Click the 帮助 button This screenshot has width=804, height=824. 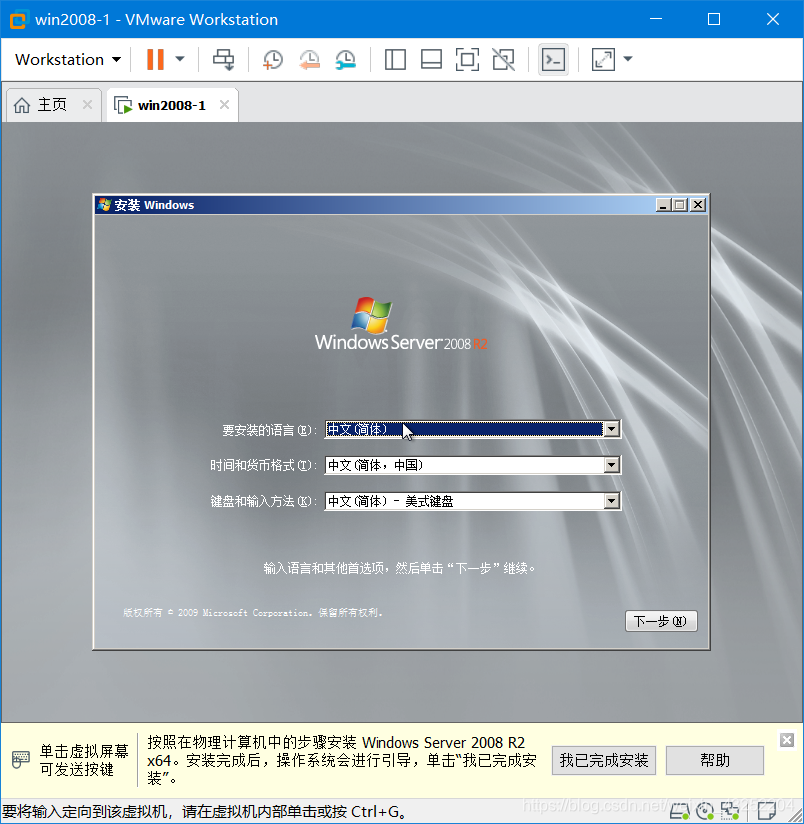pyautogui.click(x=715, y=760)
